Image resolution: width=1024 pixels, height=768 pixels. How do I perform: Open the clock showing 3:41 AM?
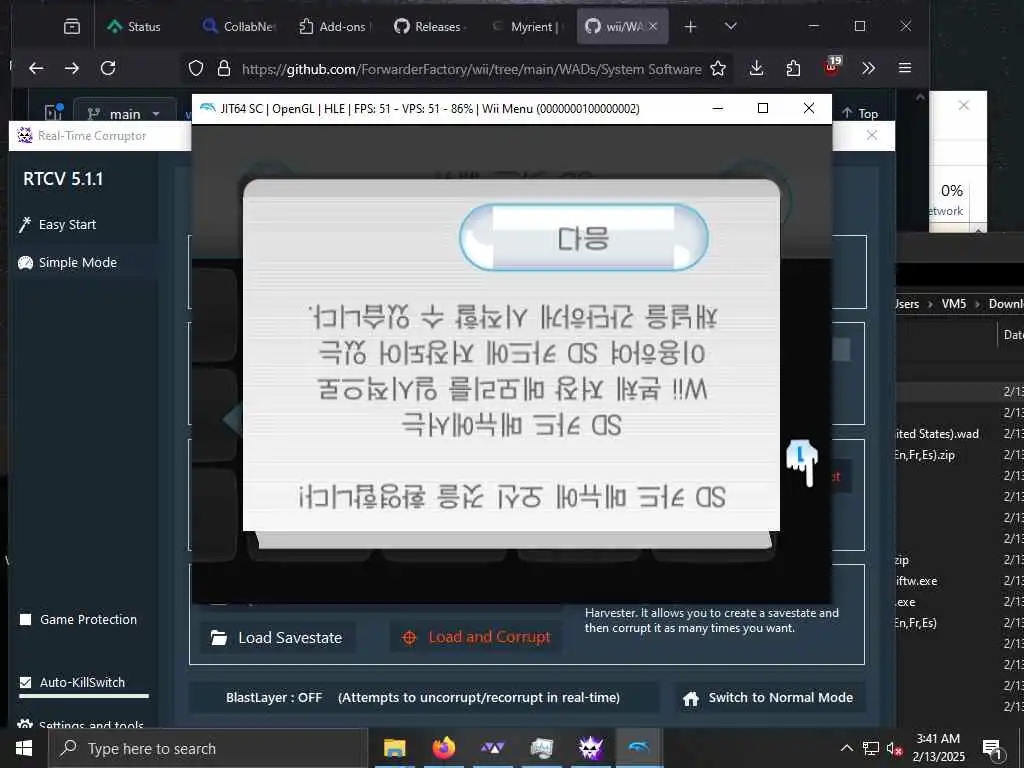click(938, 748)
